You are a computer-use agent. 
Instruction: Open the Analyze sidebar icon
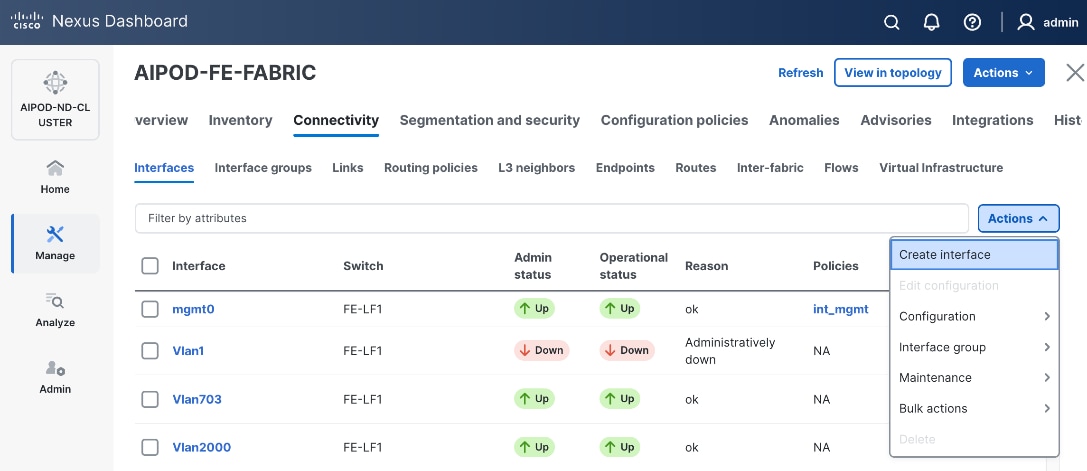(x=55, y=300)
